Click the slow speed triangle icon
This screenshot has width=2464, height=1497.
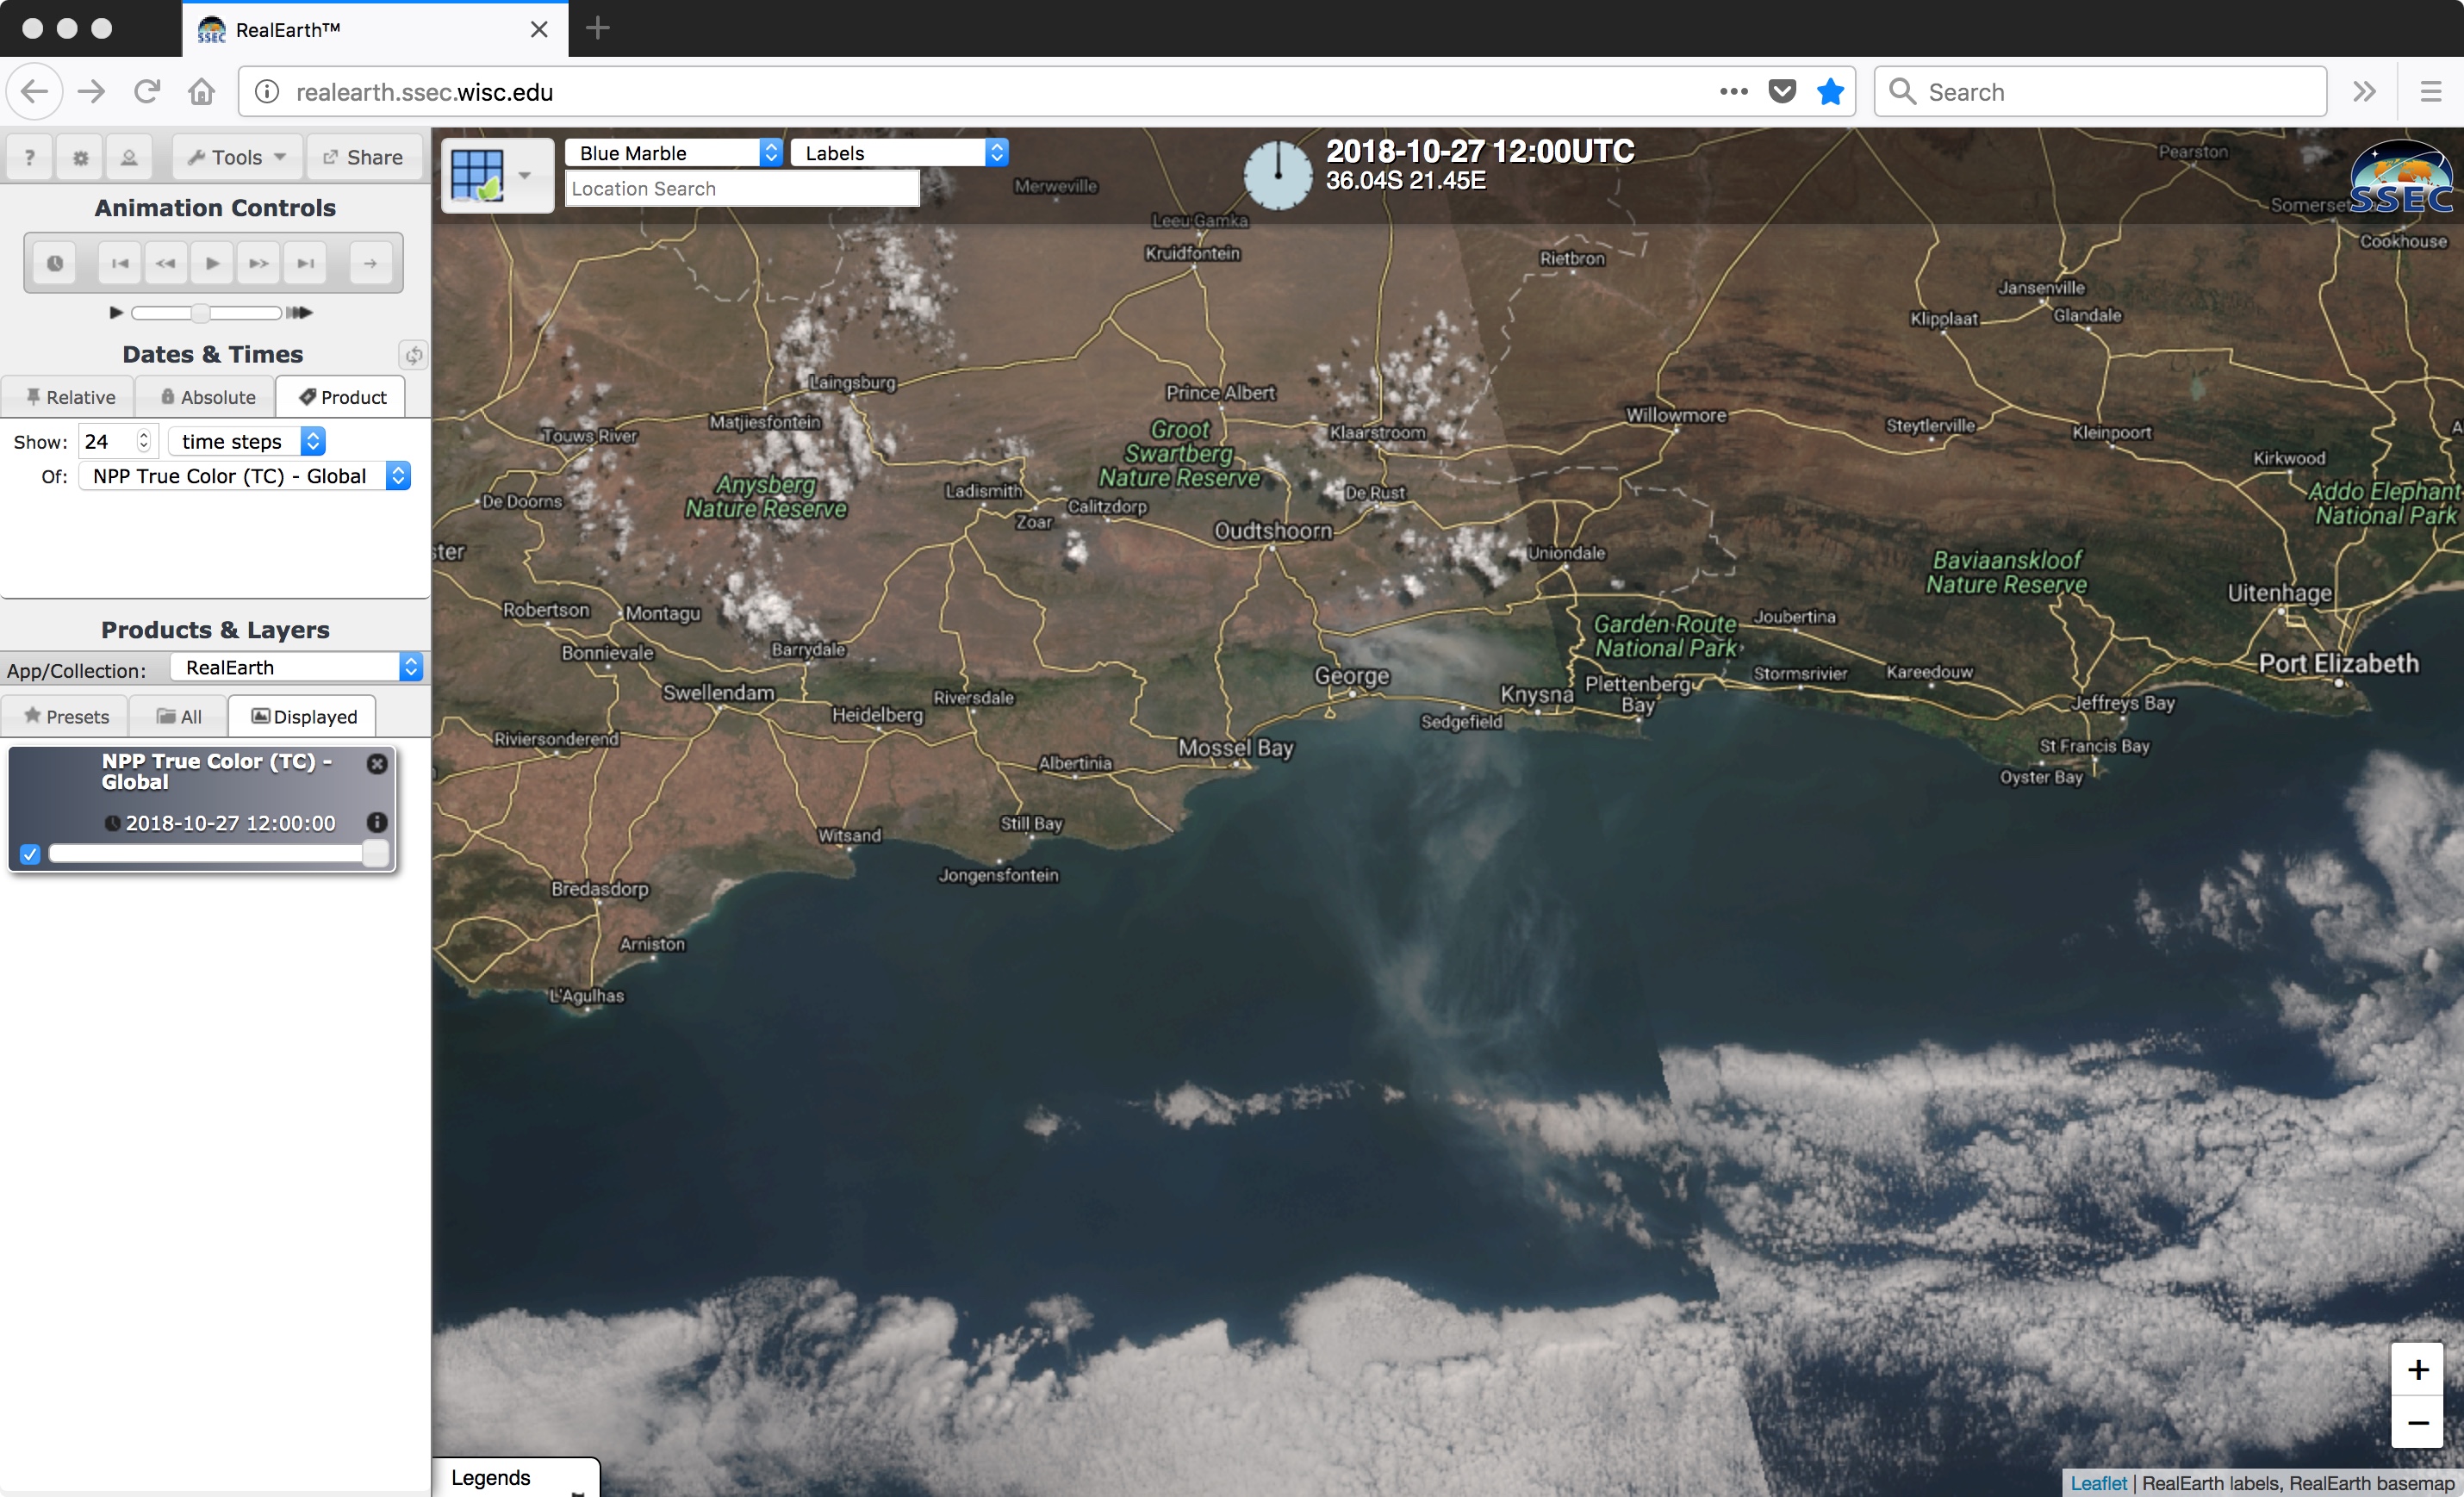coord(116,312)
